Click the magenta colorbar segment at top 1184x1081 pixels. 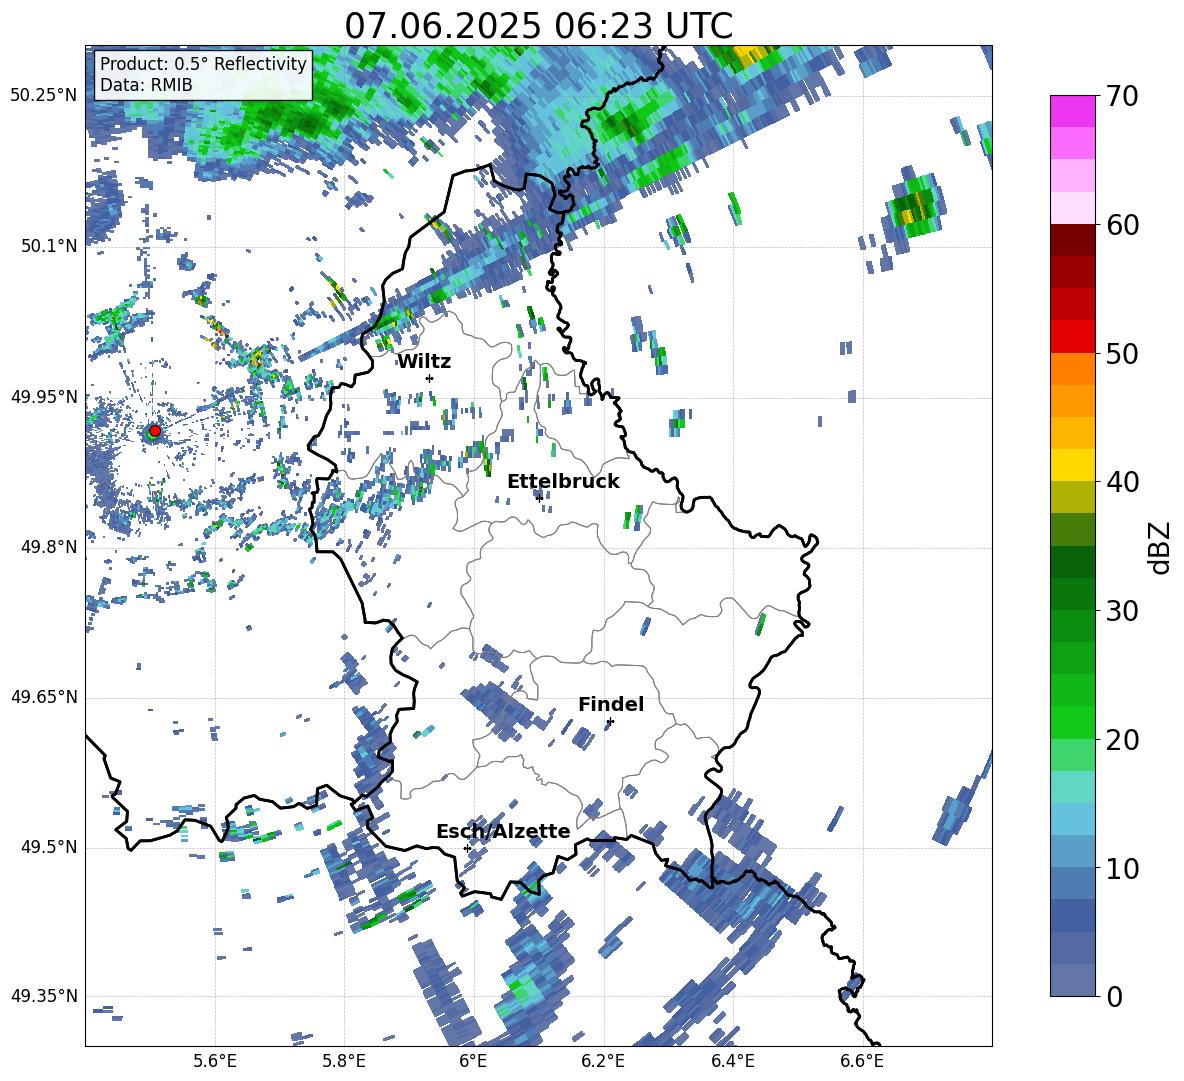1072,111
